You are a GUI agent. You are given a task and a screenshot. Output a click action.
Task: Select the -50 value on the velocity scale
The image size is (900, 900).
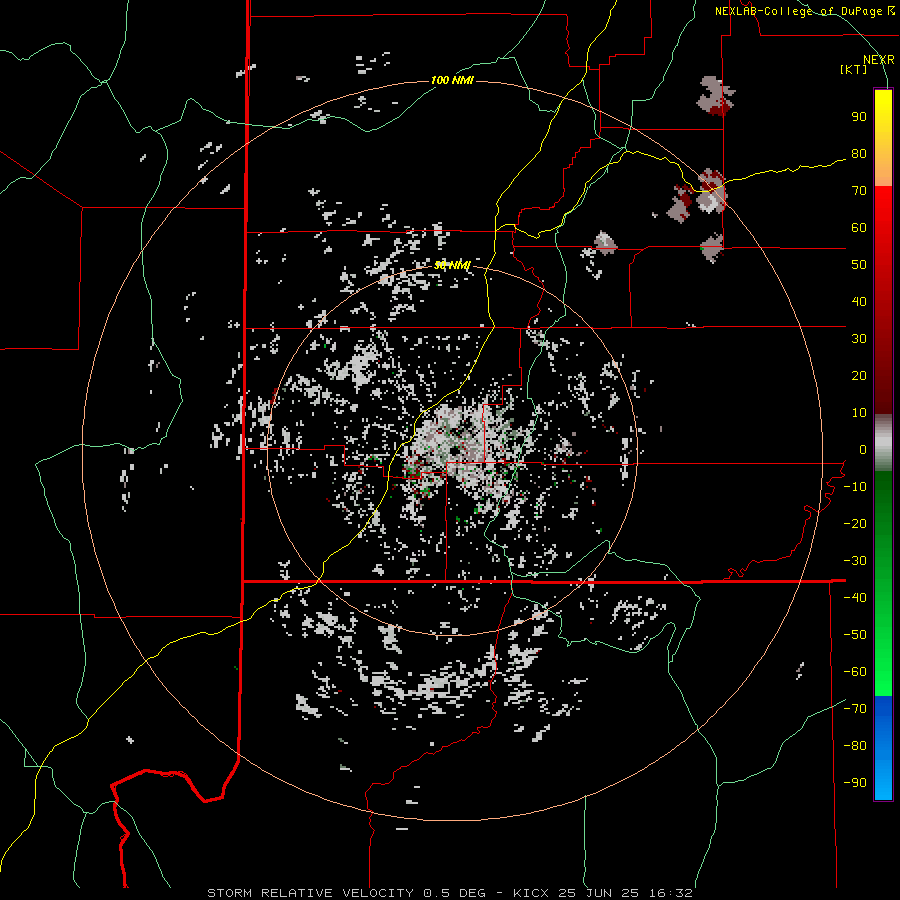coord(855,635)
